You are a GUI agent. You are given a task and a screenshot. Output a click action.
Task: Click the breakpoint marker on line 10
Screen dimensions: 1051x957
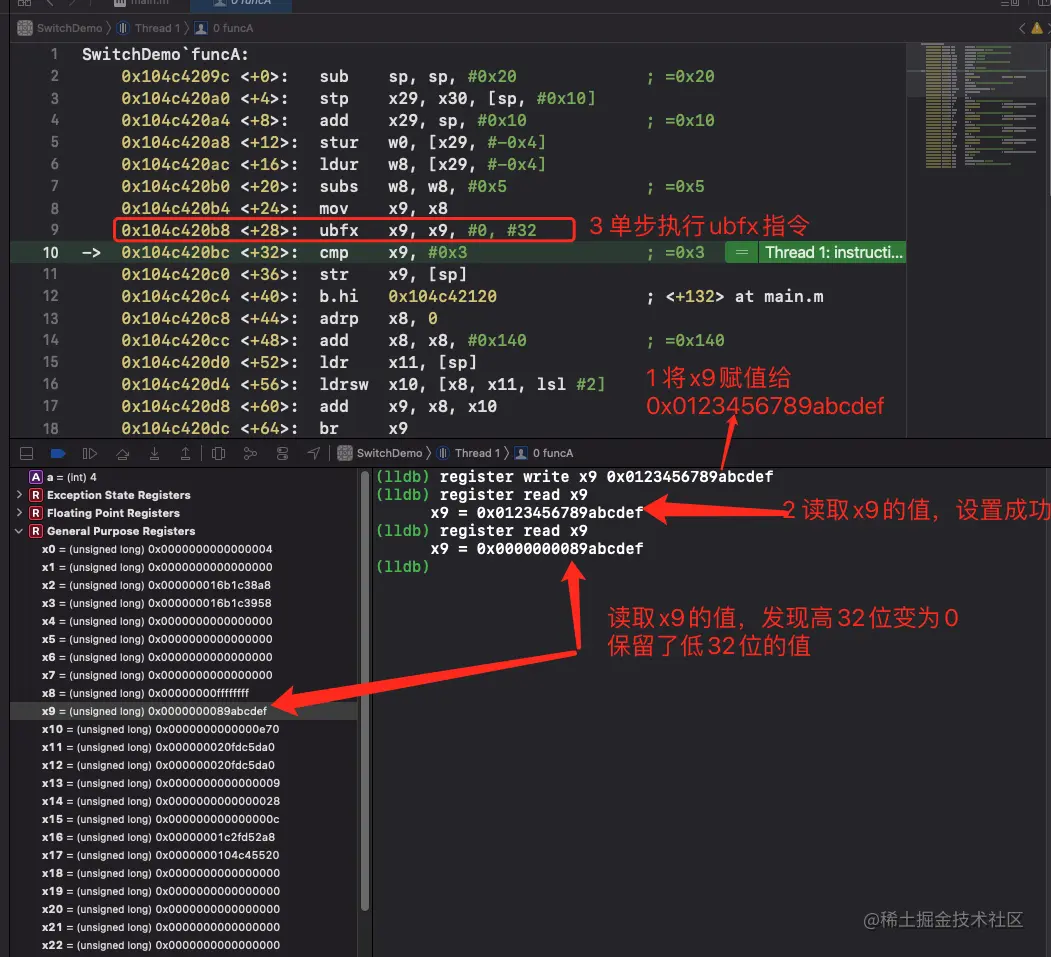pos(90,252)
